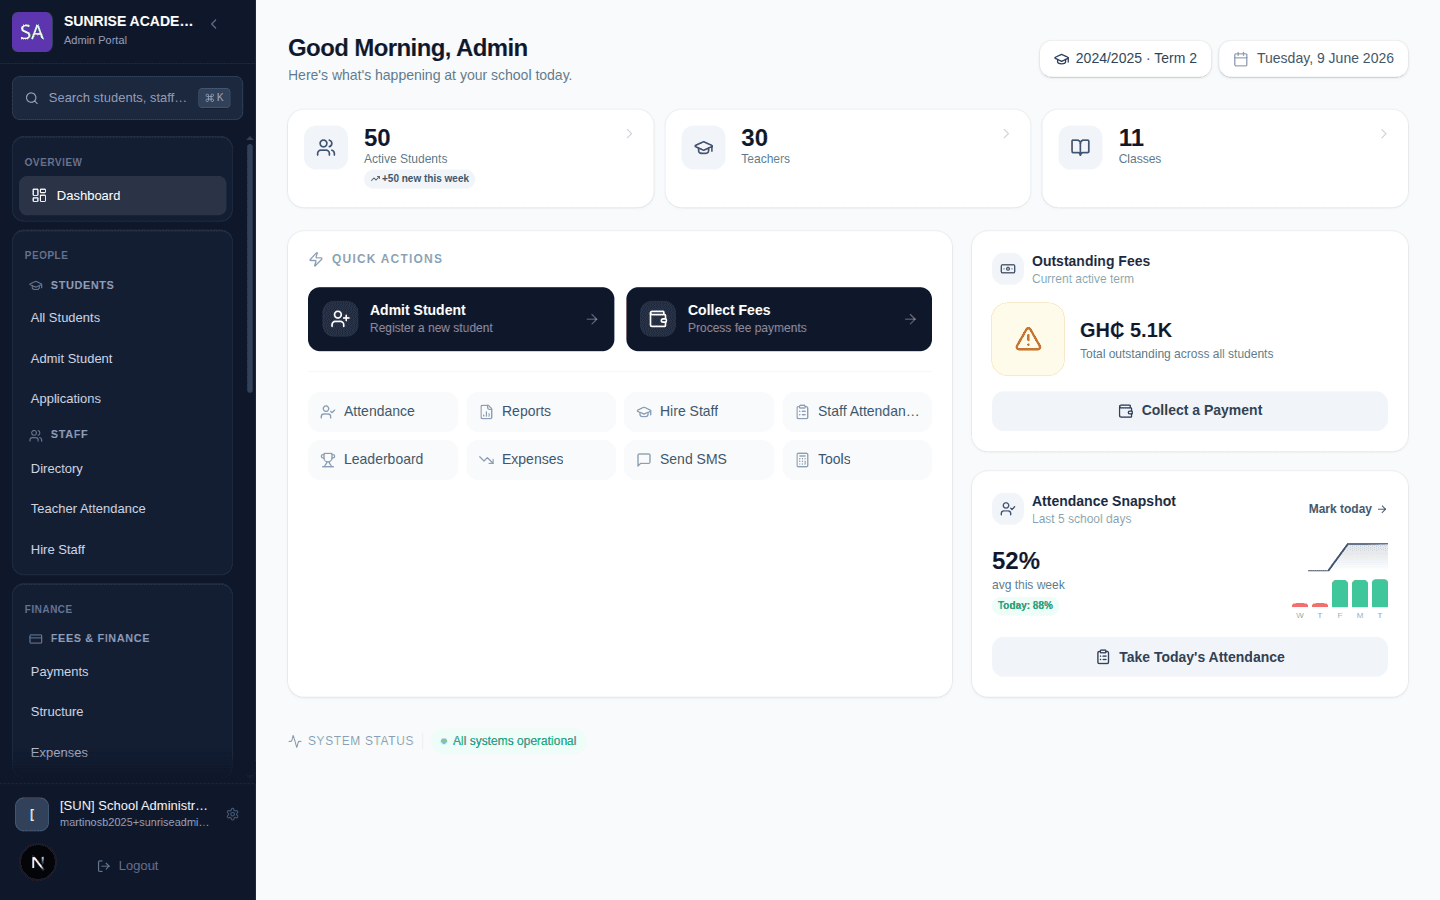The width and height of the screenshot is (1440, 900).
Task: Click the Fees & Finance card icon
Action: pos(36,638)
